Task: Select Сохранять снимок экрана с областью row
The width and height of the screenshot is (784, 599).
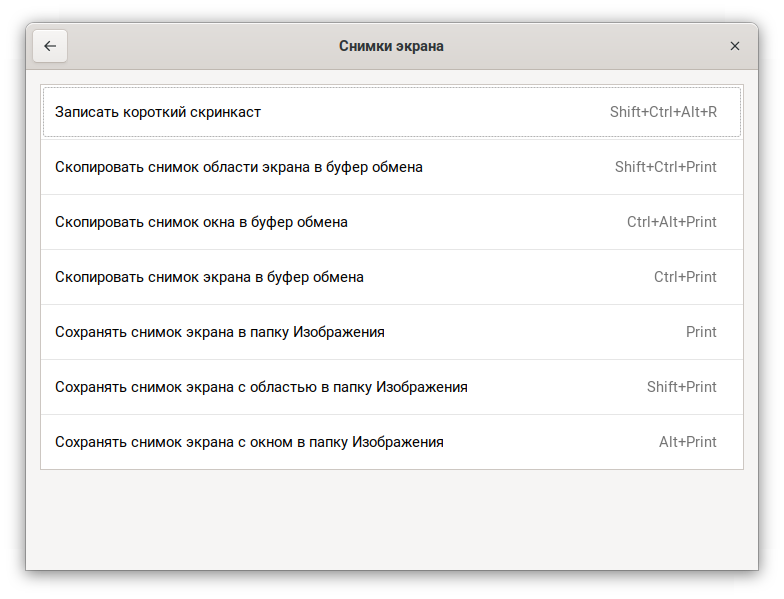Action: pos(261,387)
